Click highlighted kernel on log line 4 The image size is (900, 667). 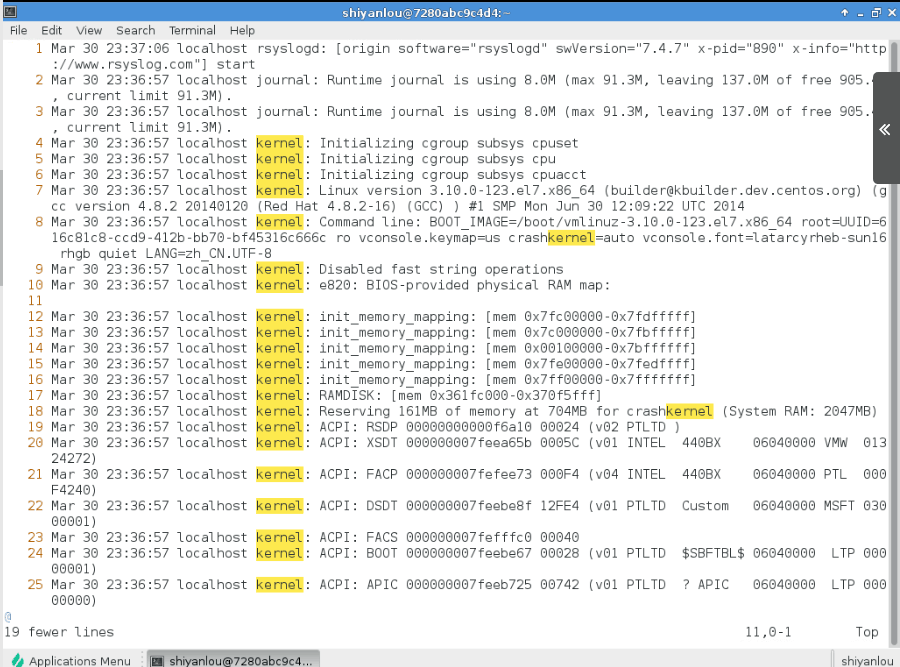click(279, 143)
